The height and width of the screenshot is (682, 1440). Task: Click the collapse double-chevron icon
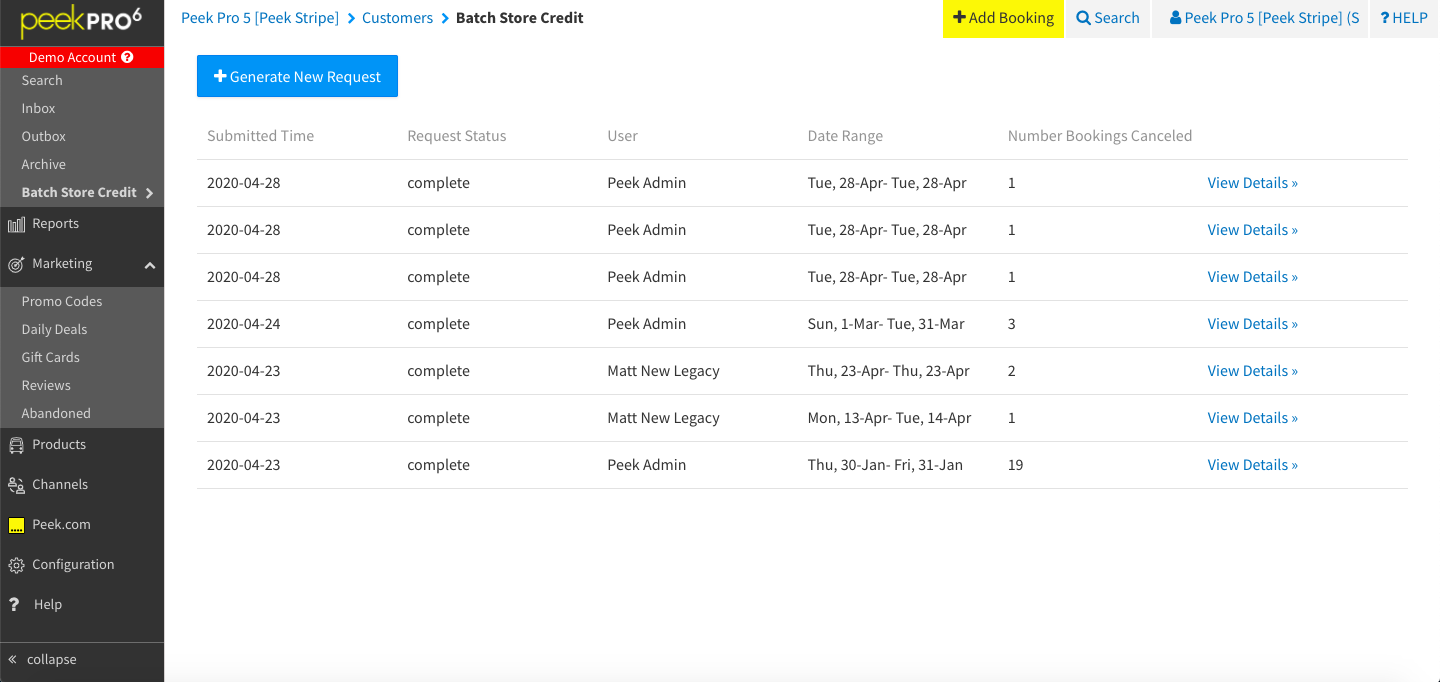[x=13, y=660]
